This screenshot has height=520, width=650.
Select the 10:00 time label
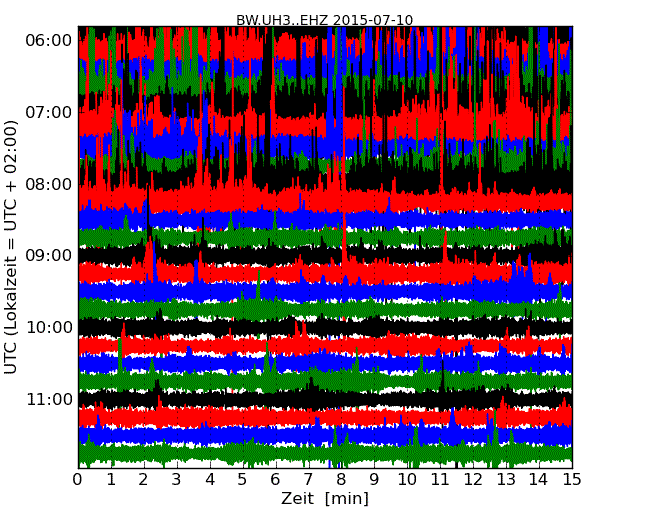[x=49, y=328]
